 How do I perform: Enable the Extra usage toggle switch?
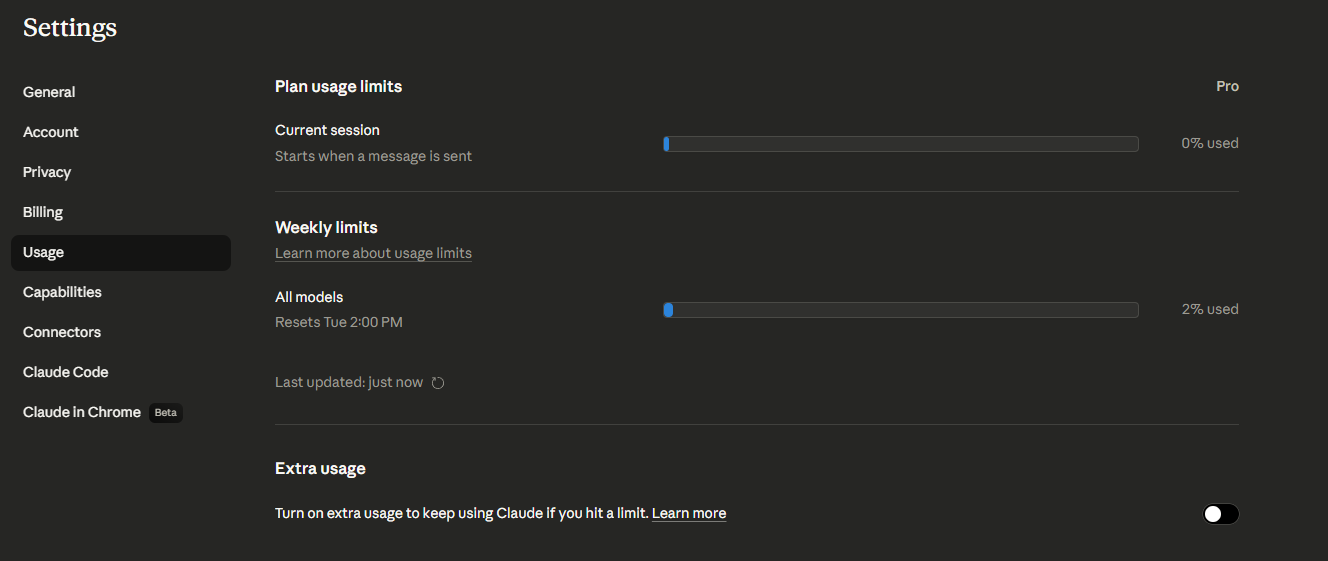tap(1221, 514)
